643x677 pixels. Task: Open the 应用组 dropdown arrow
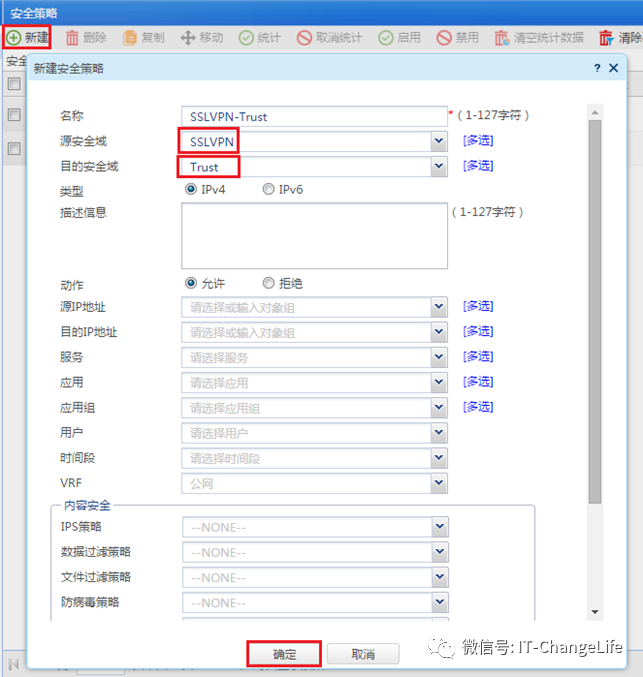tap(439, 408)
